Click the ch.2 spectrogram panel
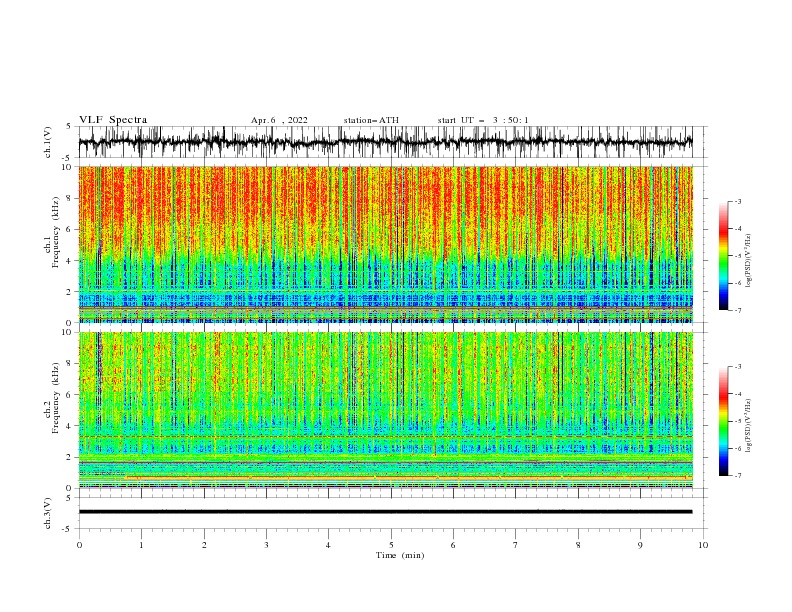 click(x=385, y=410)
